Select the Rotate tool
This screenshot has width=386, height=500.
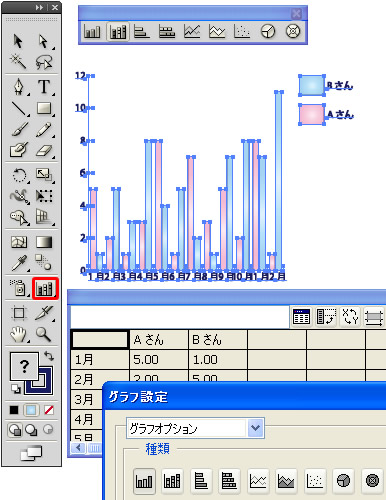(19, 175)
